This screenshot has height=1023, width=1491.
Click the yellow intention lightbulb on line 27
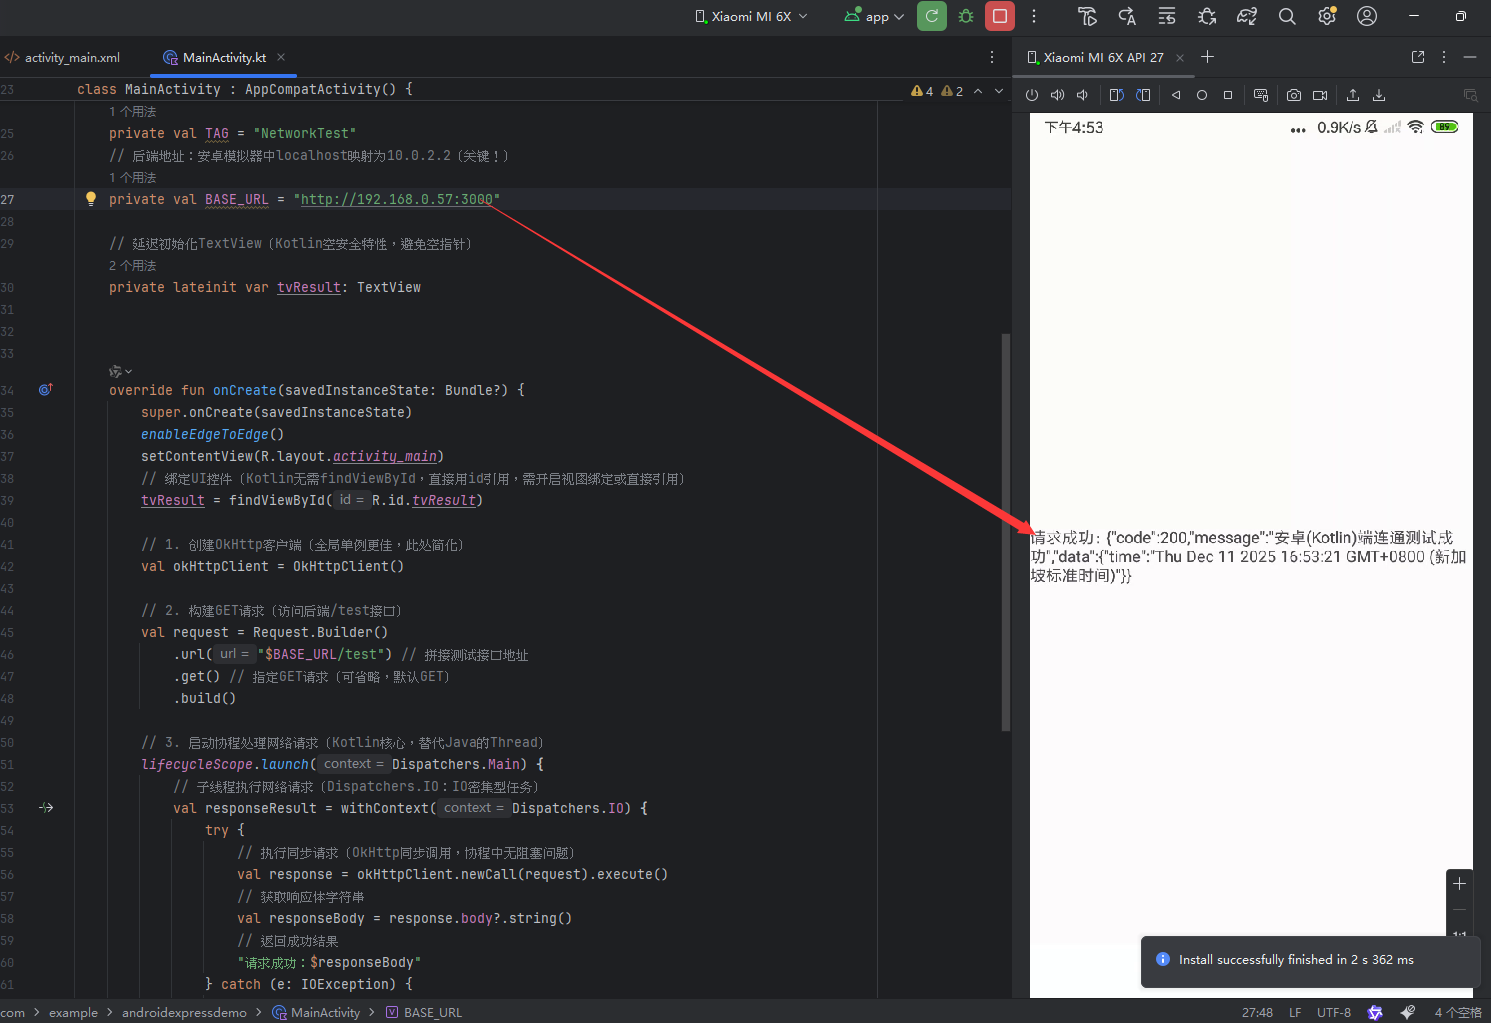(x=91, y=199)
